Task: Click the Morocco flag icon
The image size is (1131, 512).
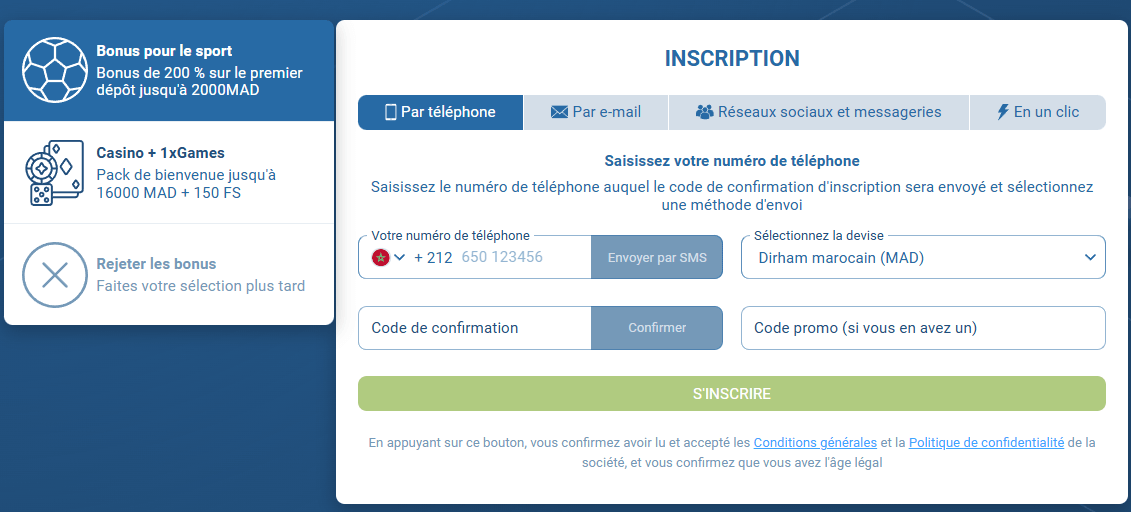Action: click(x=380, y=258)
